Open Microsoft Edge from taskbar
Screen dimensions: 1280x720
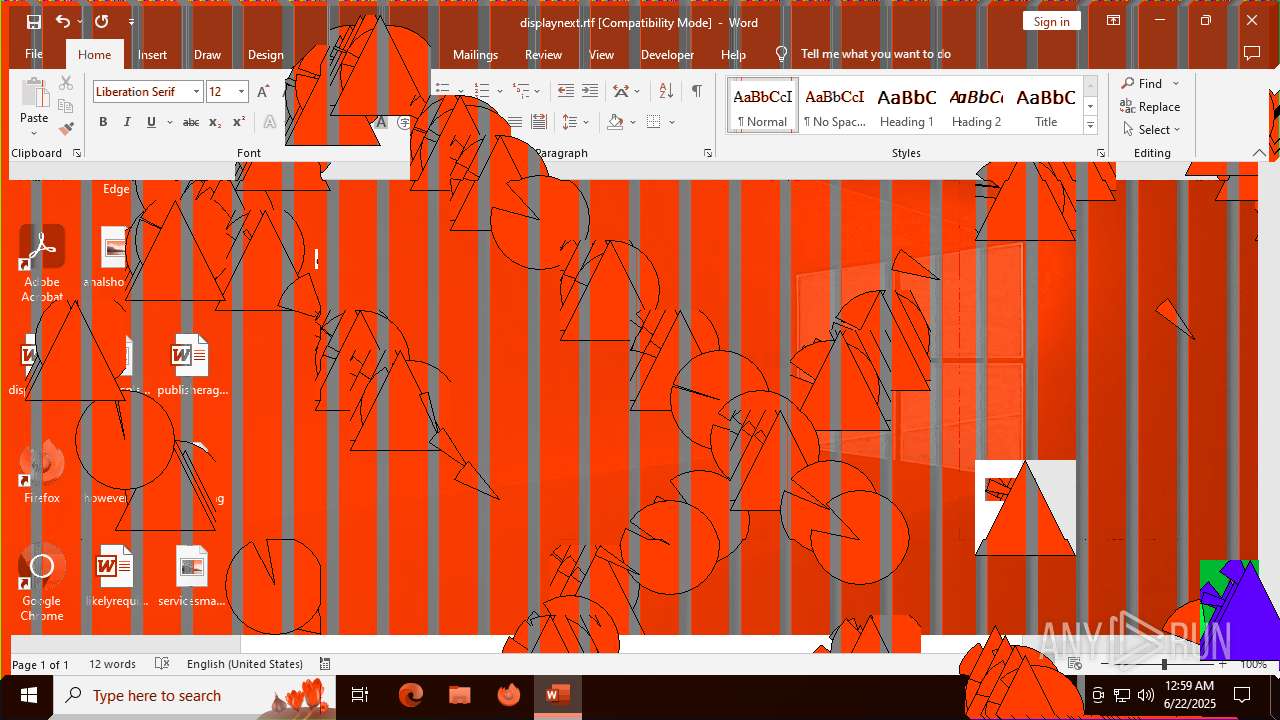[411, 695]
